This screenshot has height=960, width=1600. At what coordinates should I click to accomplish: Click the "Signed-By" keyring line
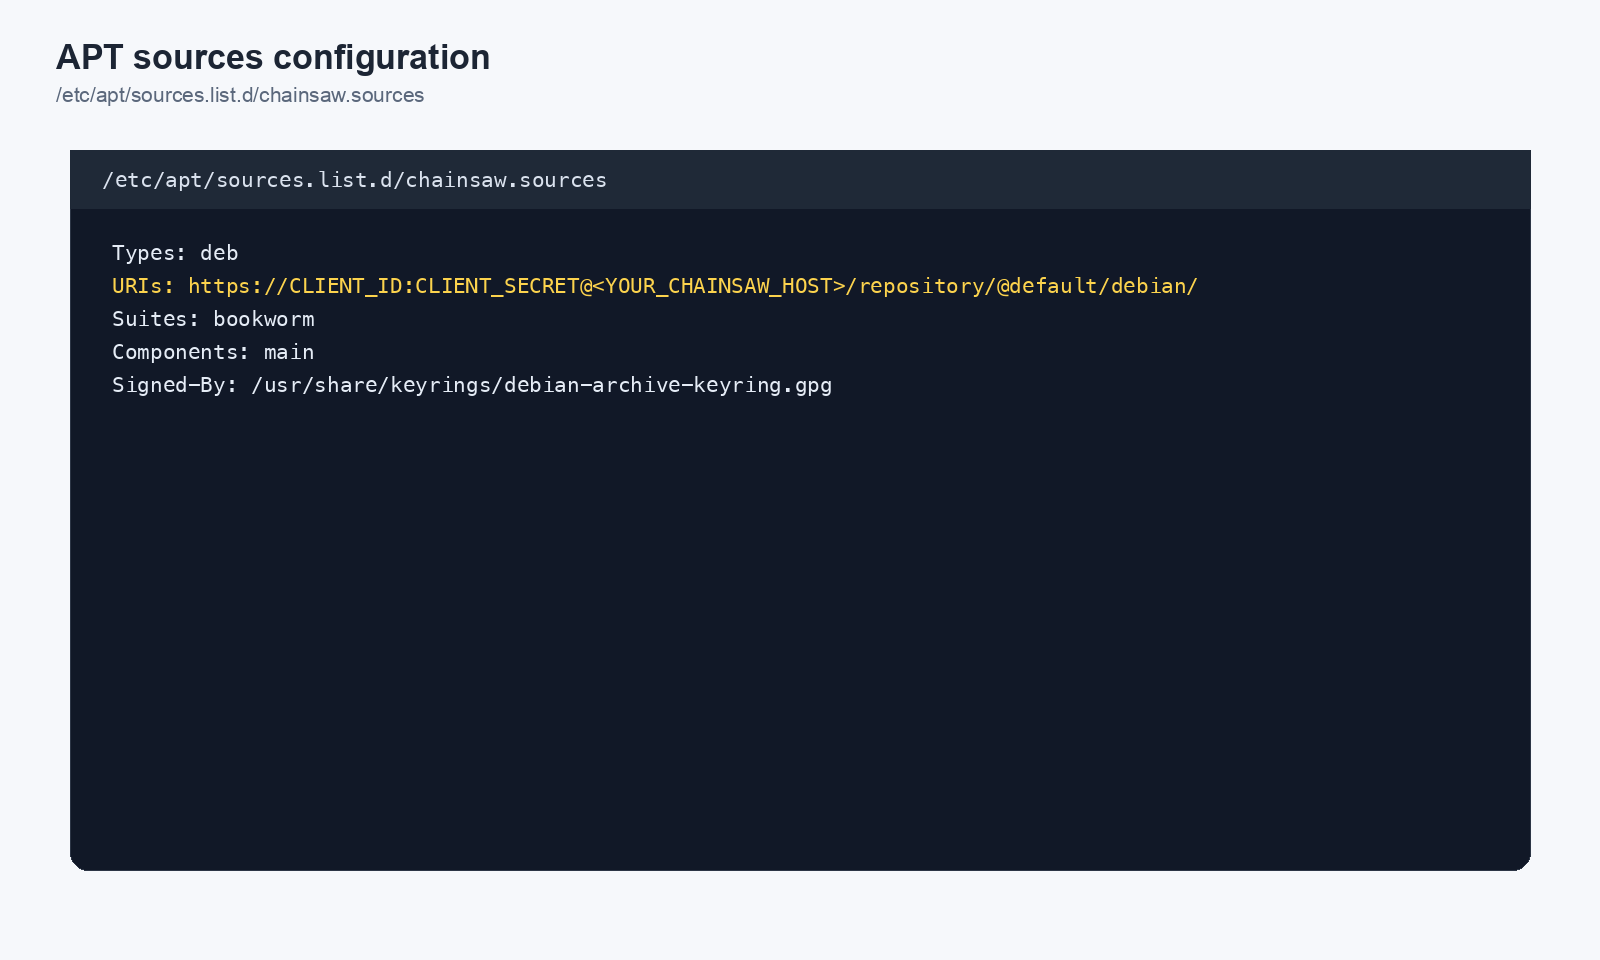coord(472,385)
